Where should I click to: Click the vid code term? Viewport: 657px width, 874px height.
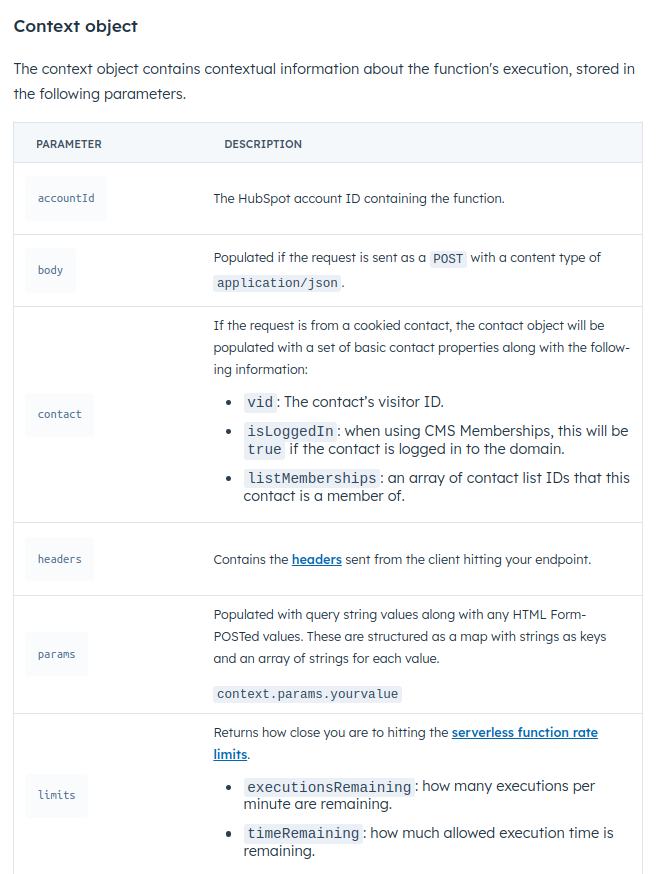point(260,402)
